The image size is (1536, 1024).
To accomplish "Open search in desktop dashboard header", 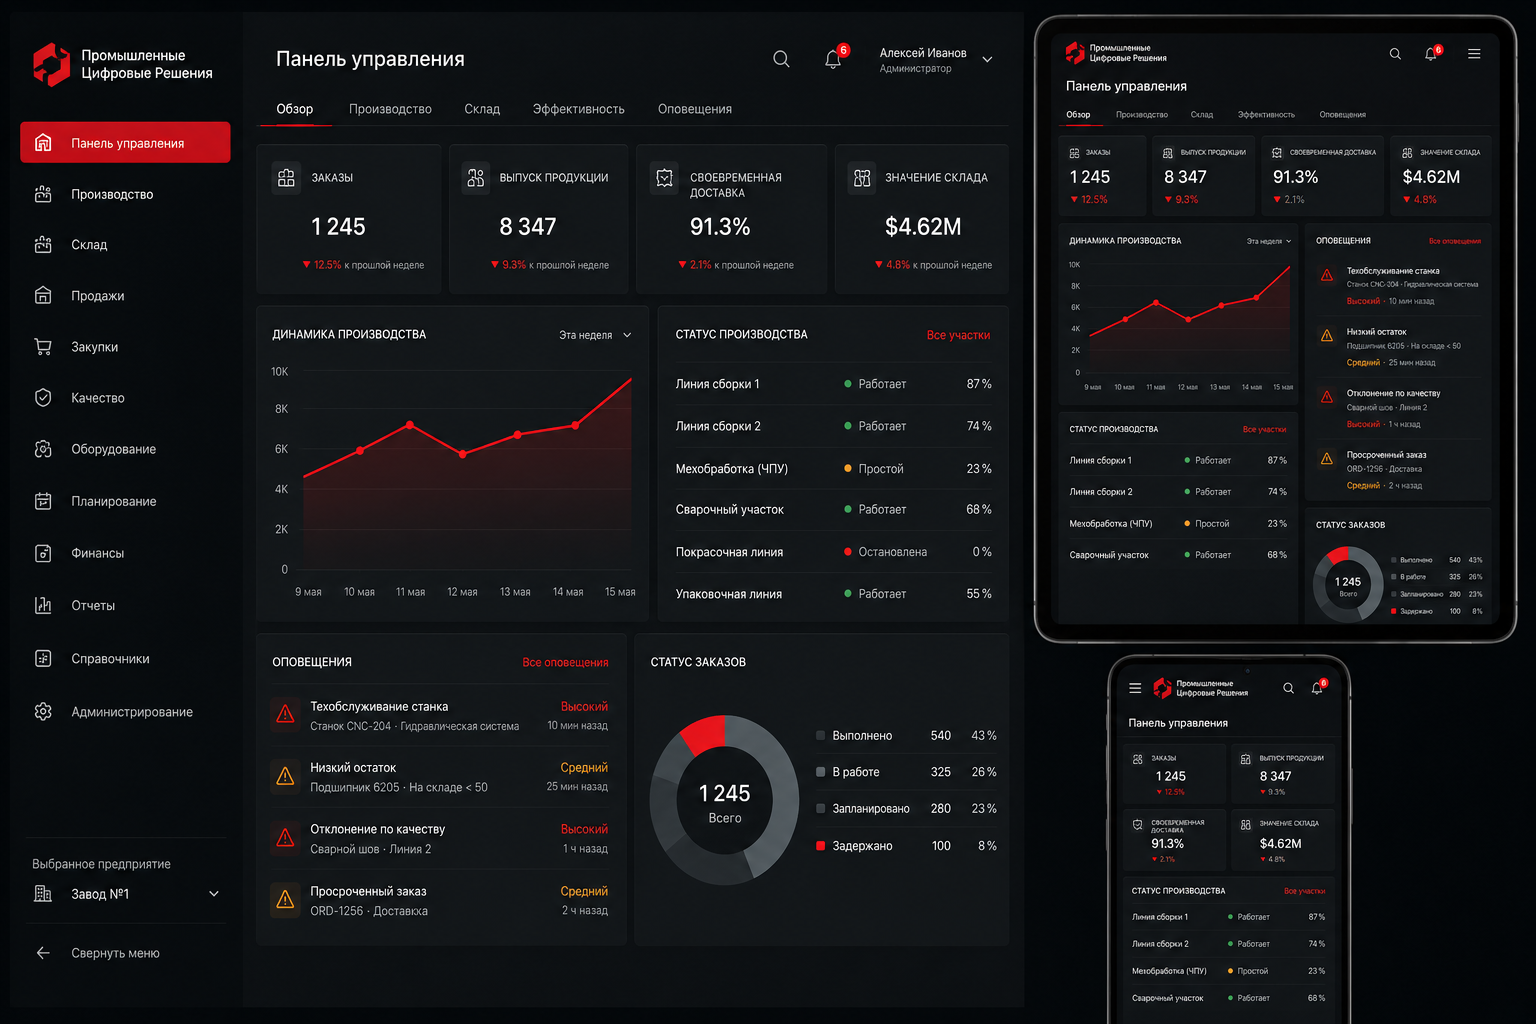I will 781,59.
